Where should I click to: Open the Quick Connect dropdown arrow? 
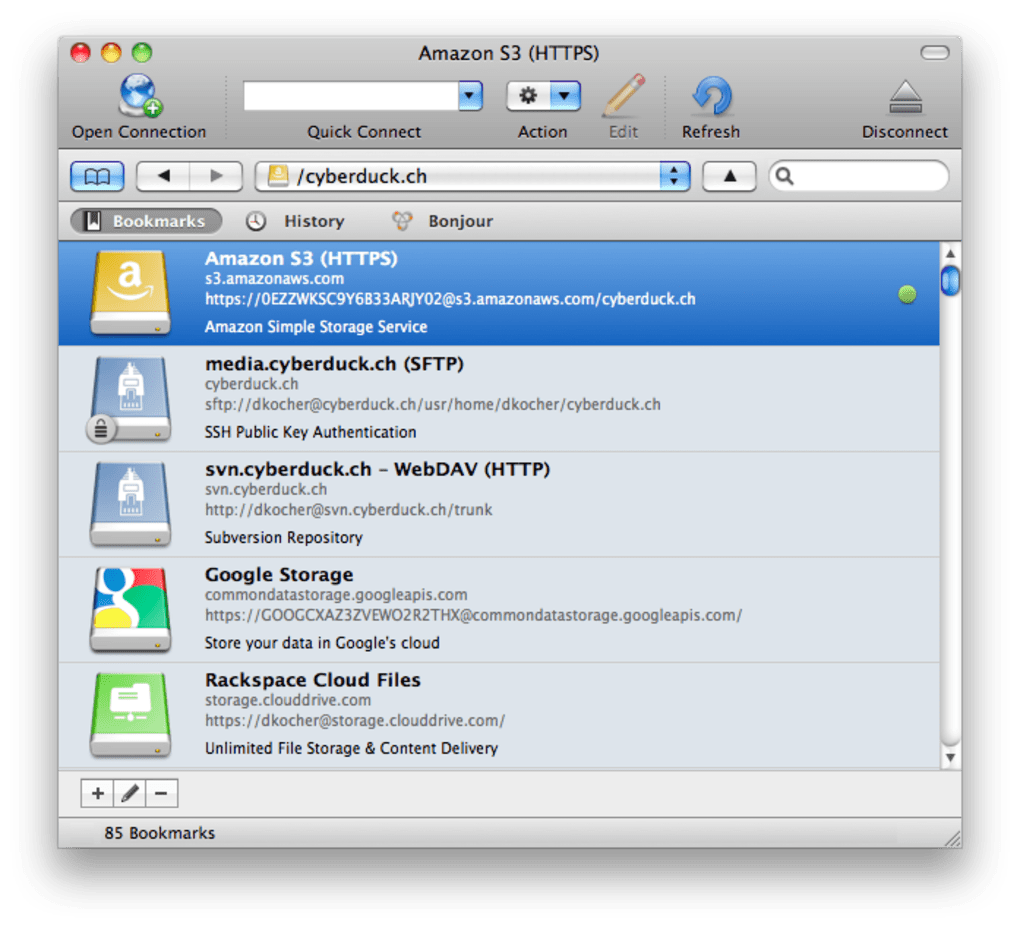(469, 96)
